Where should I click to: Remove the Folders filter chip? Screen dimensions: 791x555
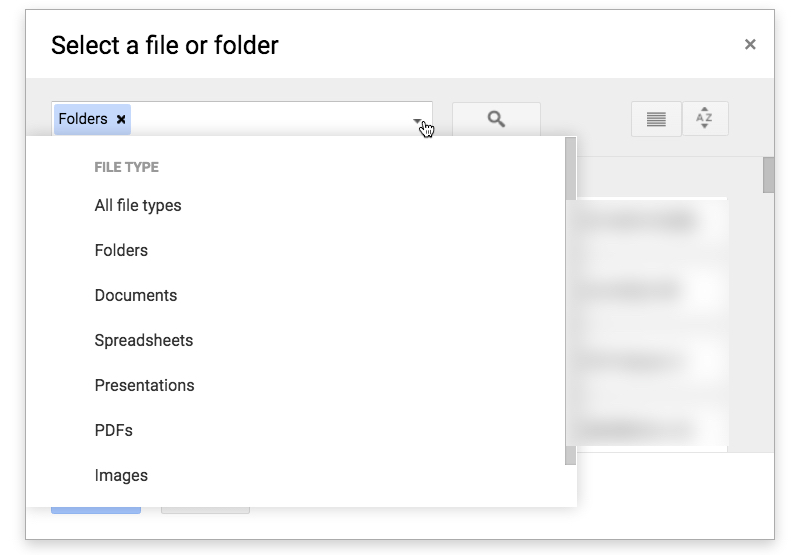click(121, 119)
